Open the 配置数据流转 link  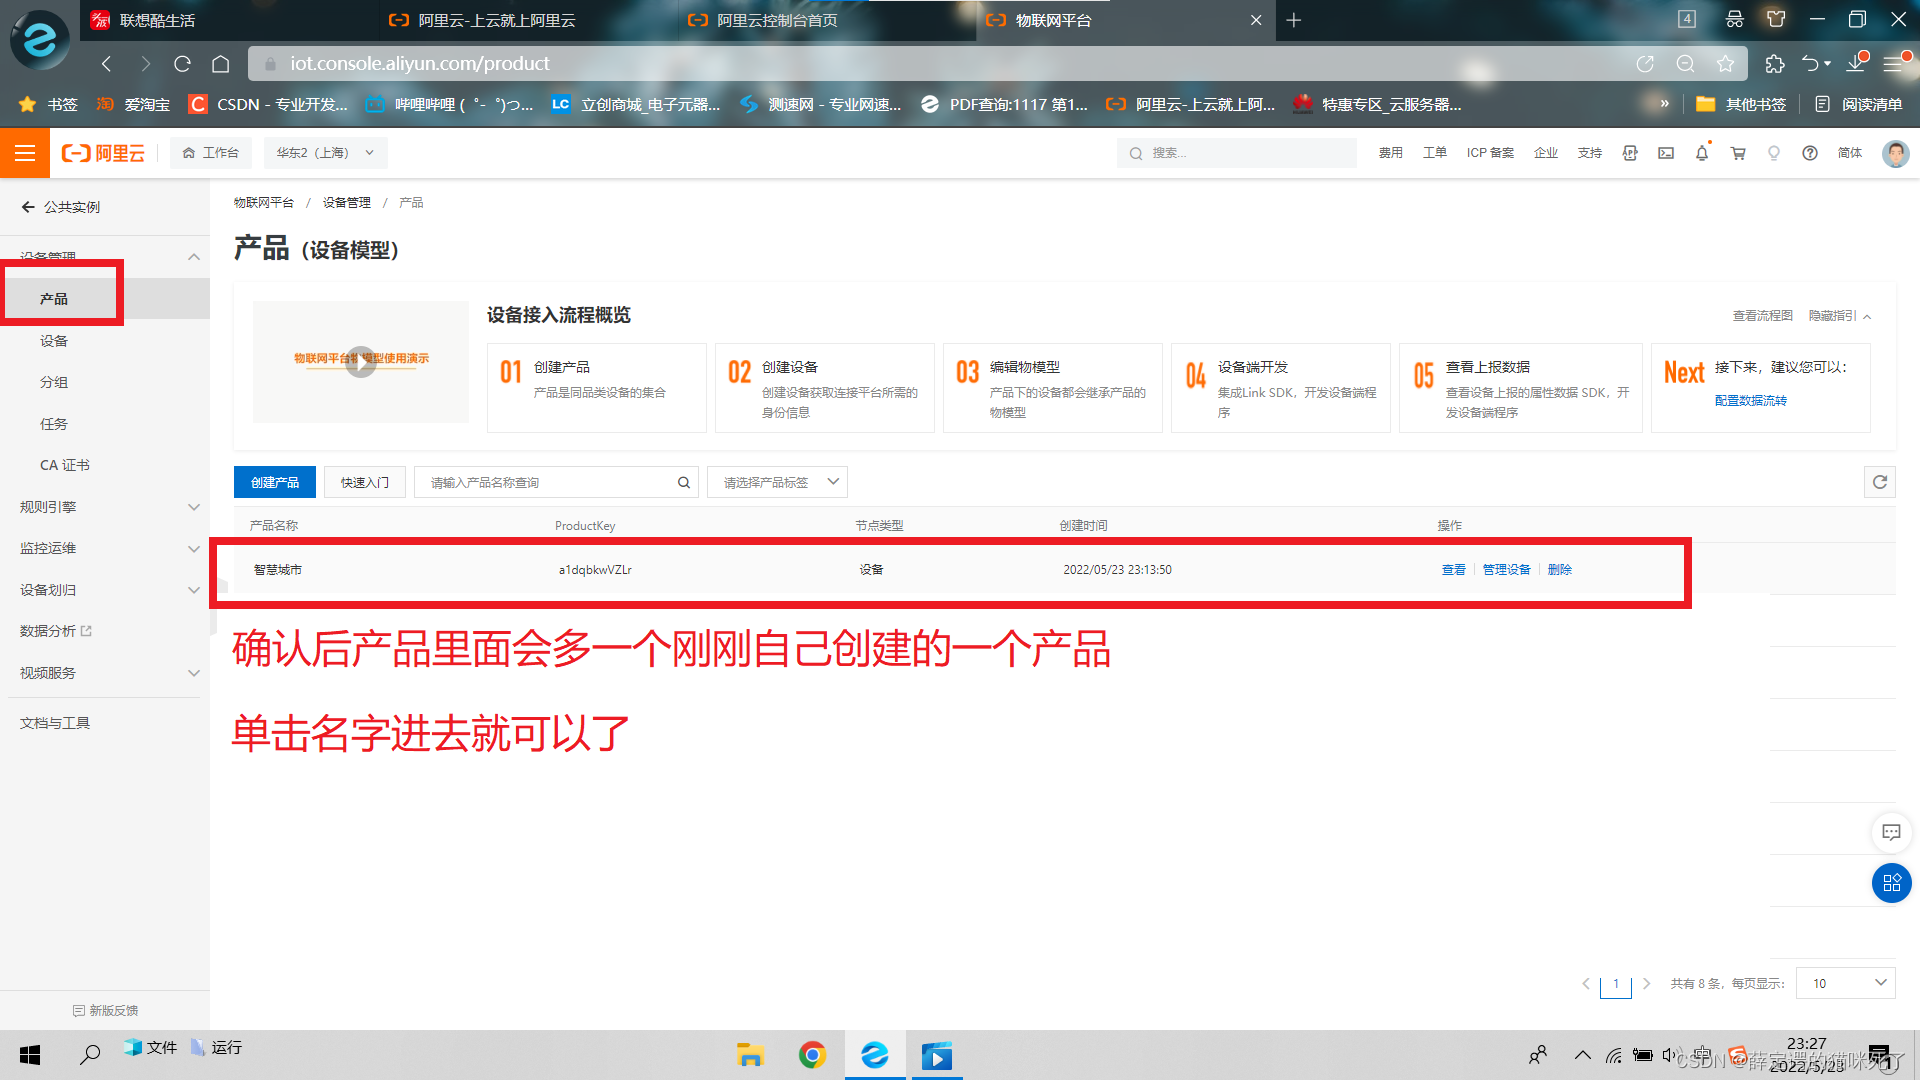1750,401
